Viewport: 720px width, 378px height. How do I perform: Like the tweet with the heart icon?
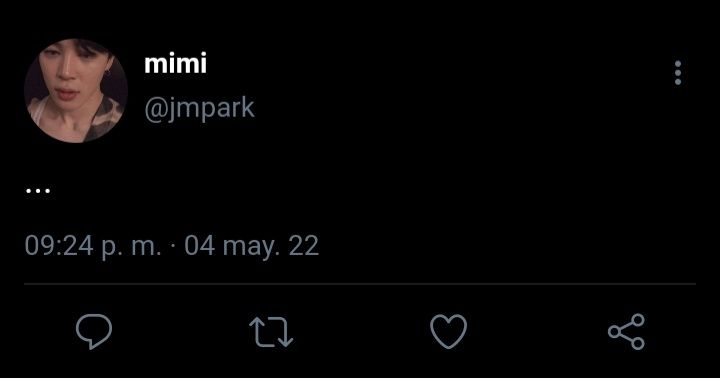tap(449, 331)
